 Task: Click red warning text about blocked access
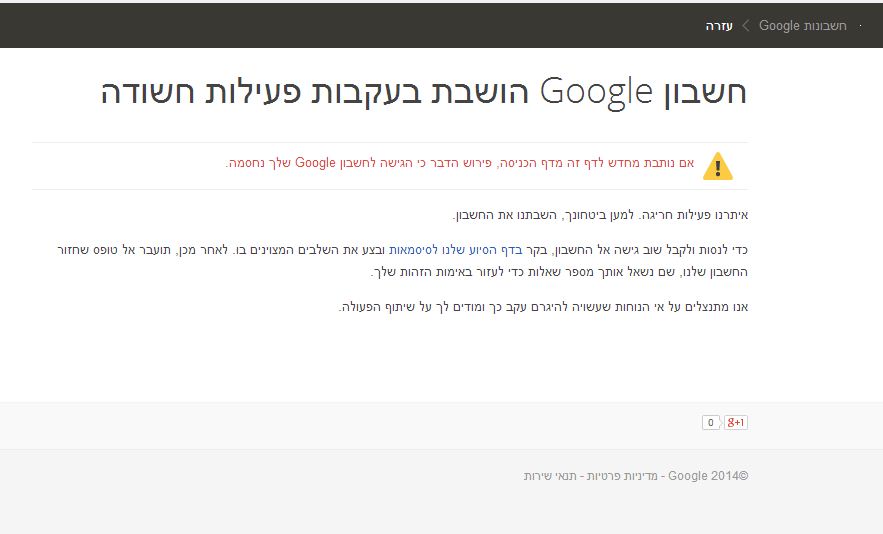tap(460, 163)
